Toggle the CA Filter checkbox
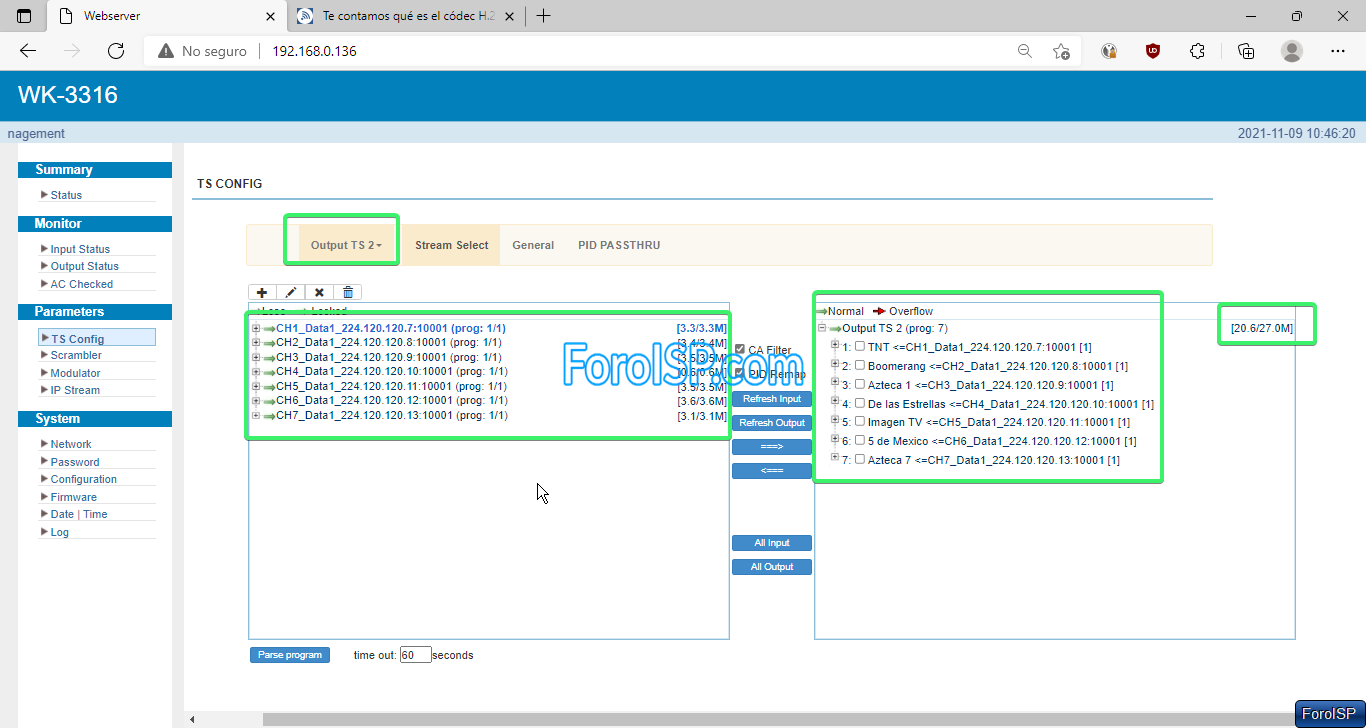The height and width of the screenshot is (728, 1366). tap(740, 350)
